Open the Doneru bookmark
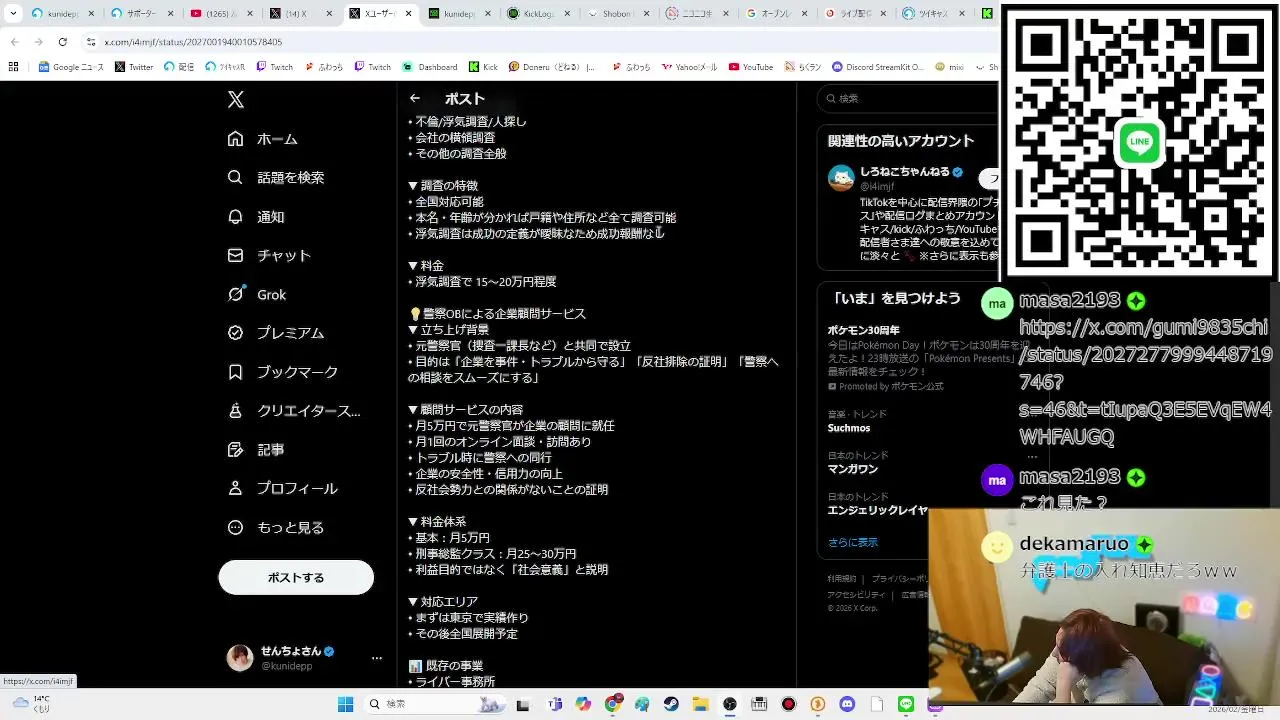The height and width of the screenshot is (720, 1280). click(x=551, y=67)
